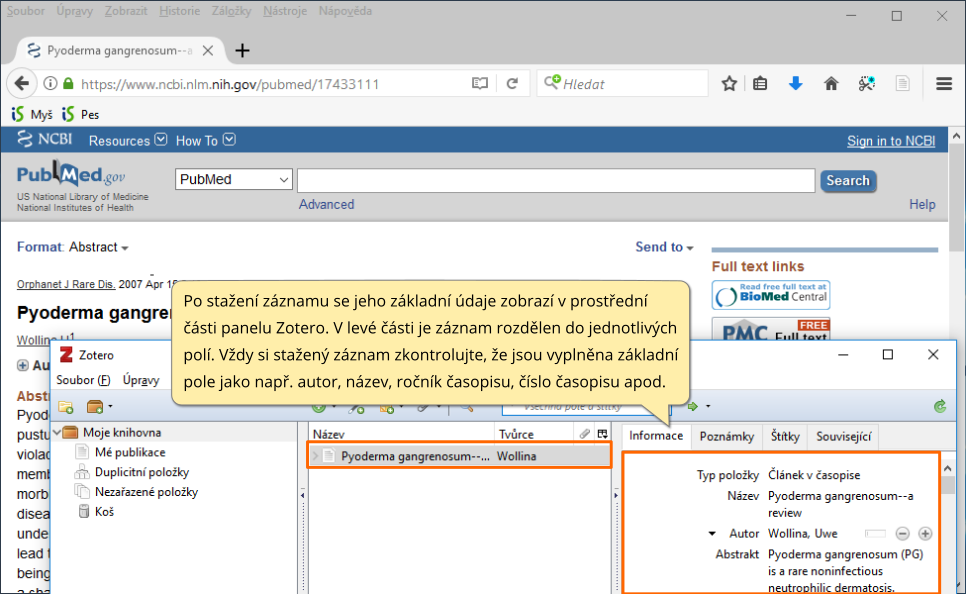Open the column picker icon in Zotero
Viewport: 966px width, 594px height.
pos(603,434)
